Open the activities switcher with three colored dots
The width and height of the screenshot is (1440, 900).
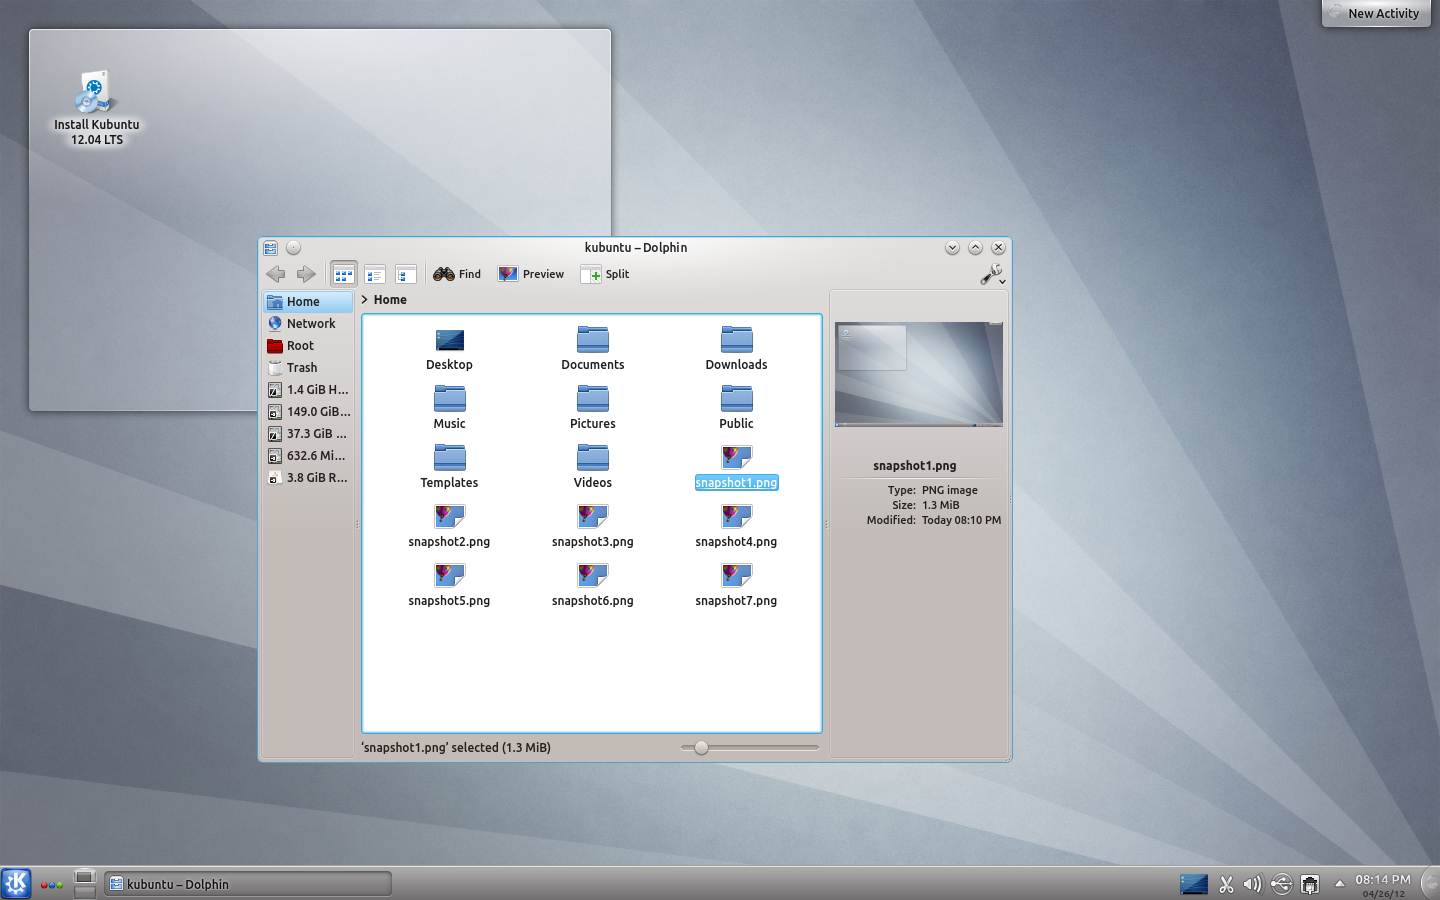click(52, 885)
